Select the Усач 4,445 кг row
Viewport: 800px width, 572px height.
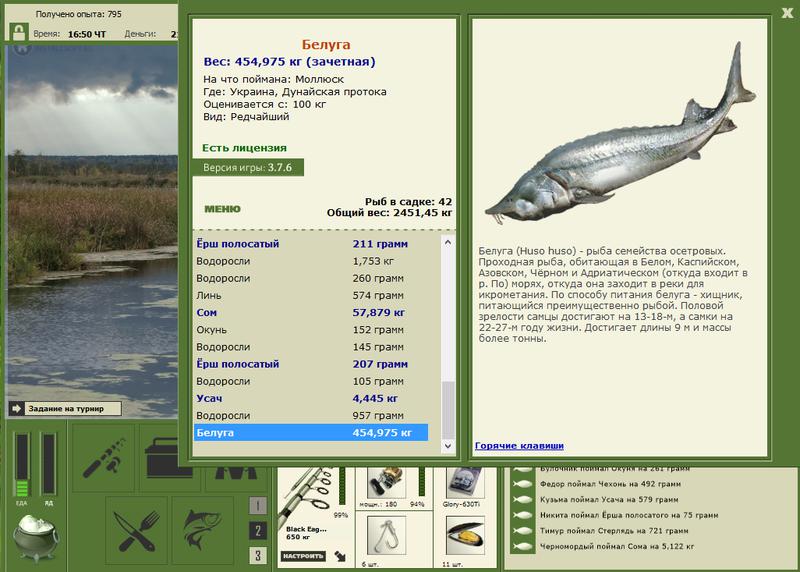pos(311,399)
